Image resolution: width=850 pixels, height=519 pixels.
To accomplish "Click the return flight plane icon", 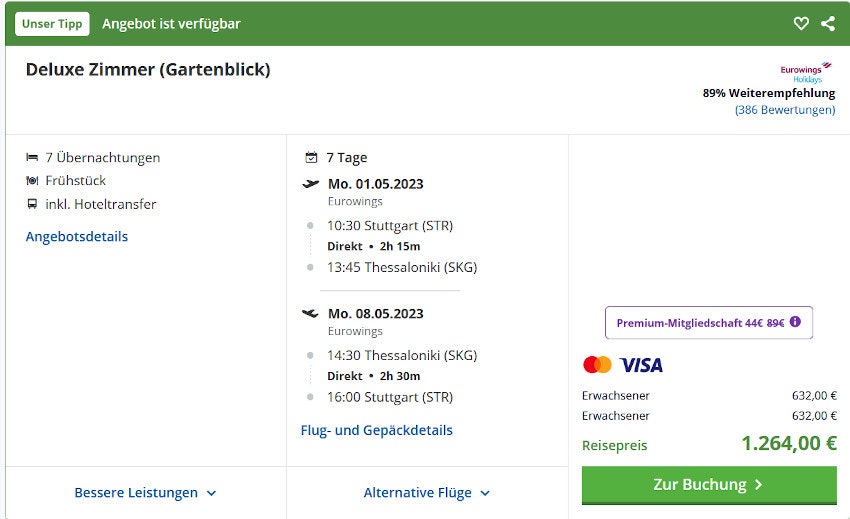I will pos(311,314).
